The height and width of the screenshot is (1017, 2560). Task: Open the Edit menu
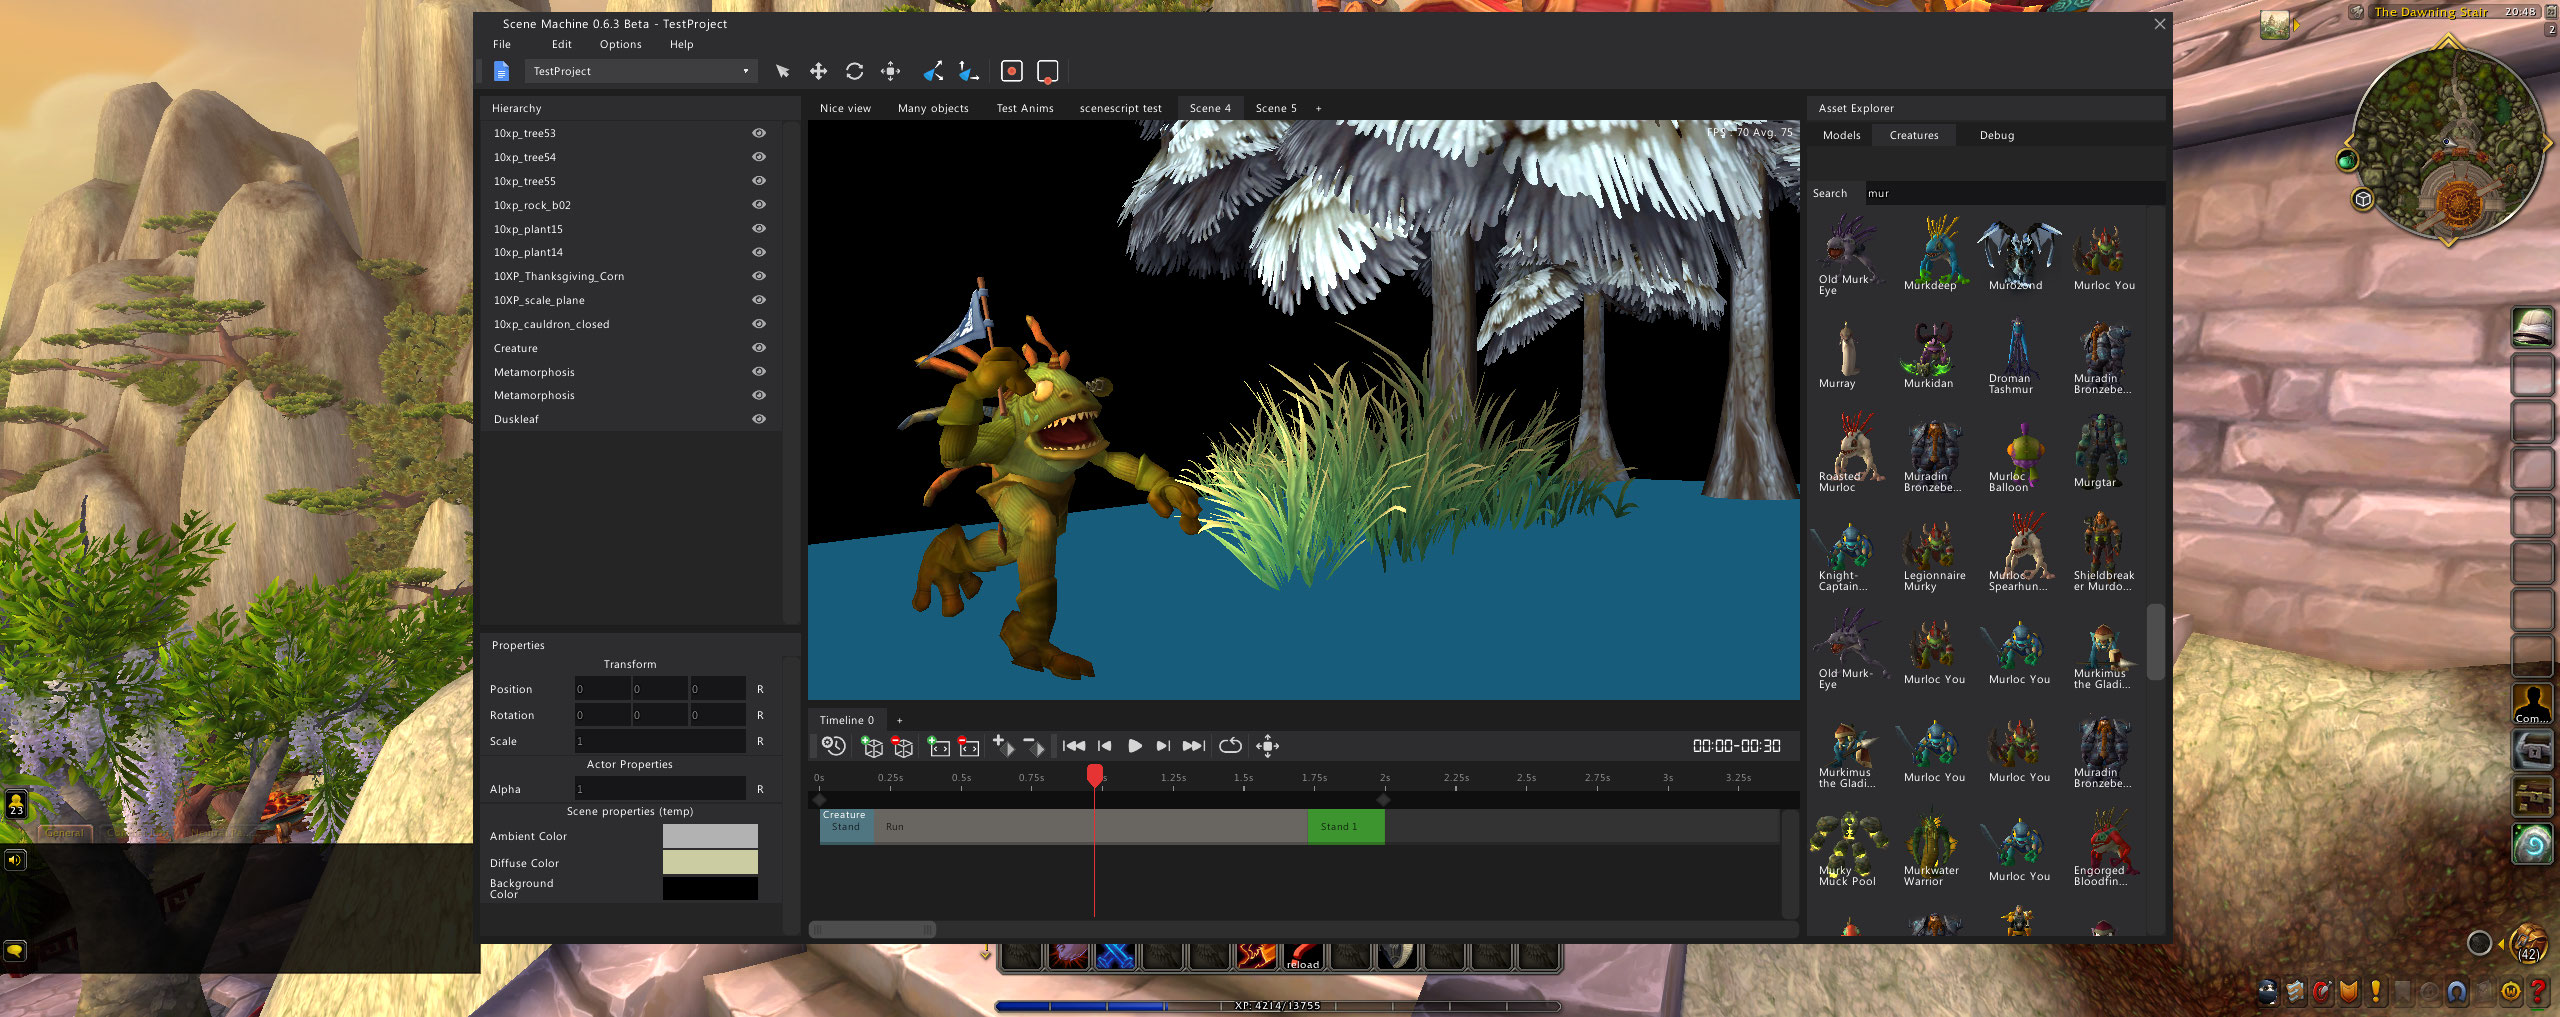(x=562, y=44)
